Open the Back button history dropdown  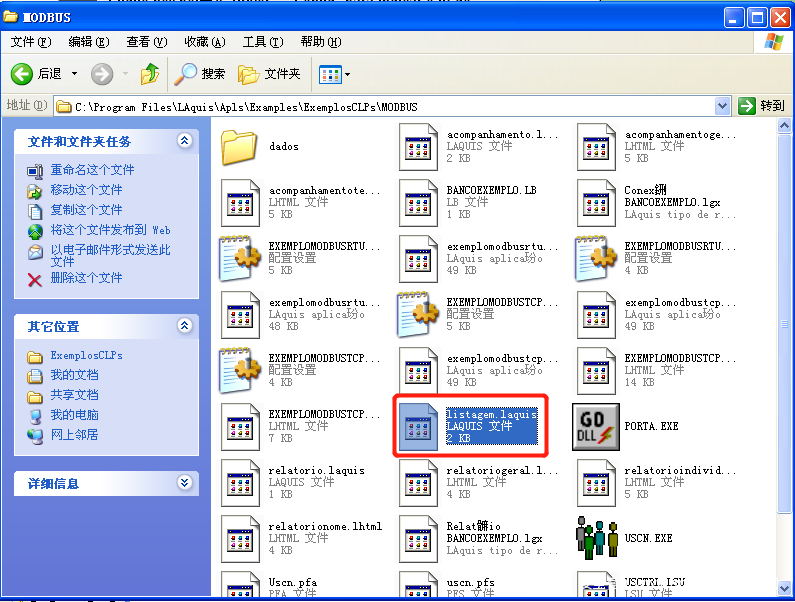point(75,74)
